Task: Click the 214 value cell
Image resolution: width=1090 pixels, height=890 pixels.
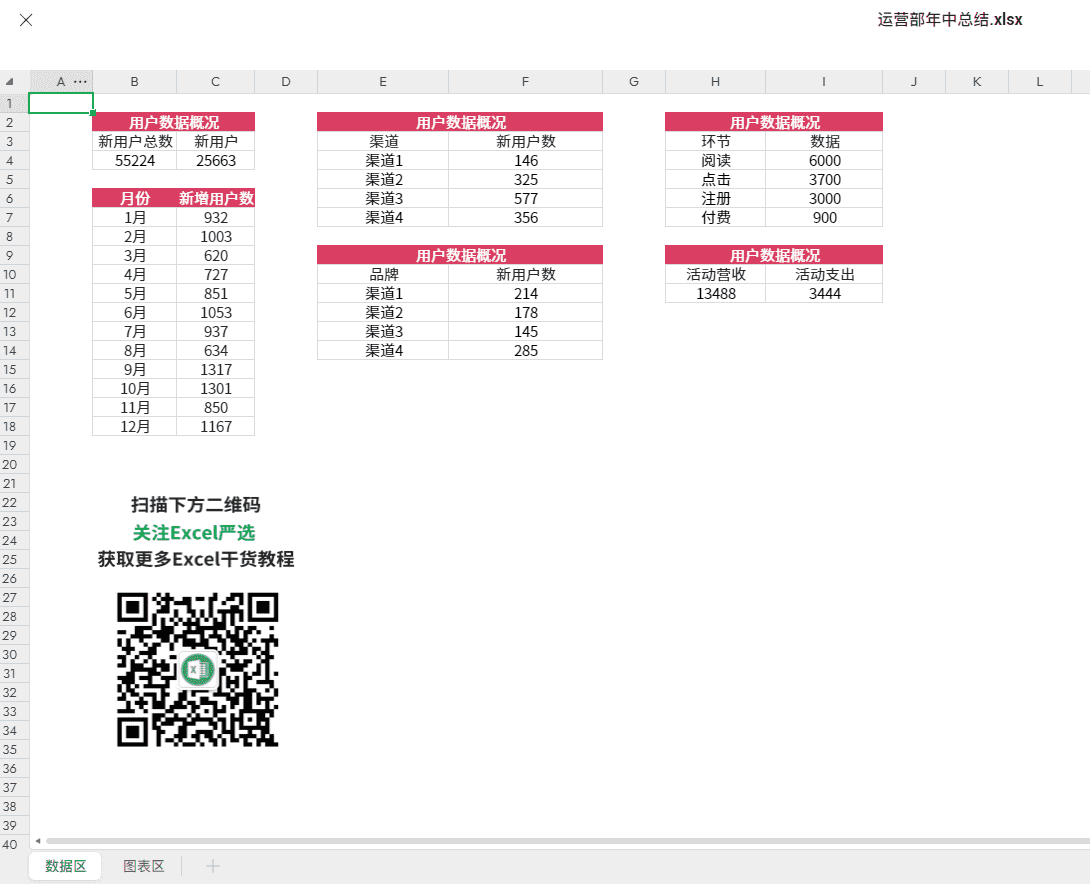Action: click(x=526, y=293)
